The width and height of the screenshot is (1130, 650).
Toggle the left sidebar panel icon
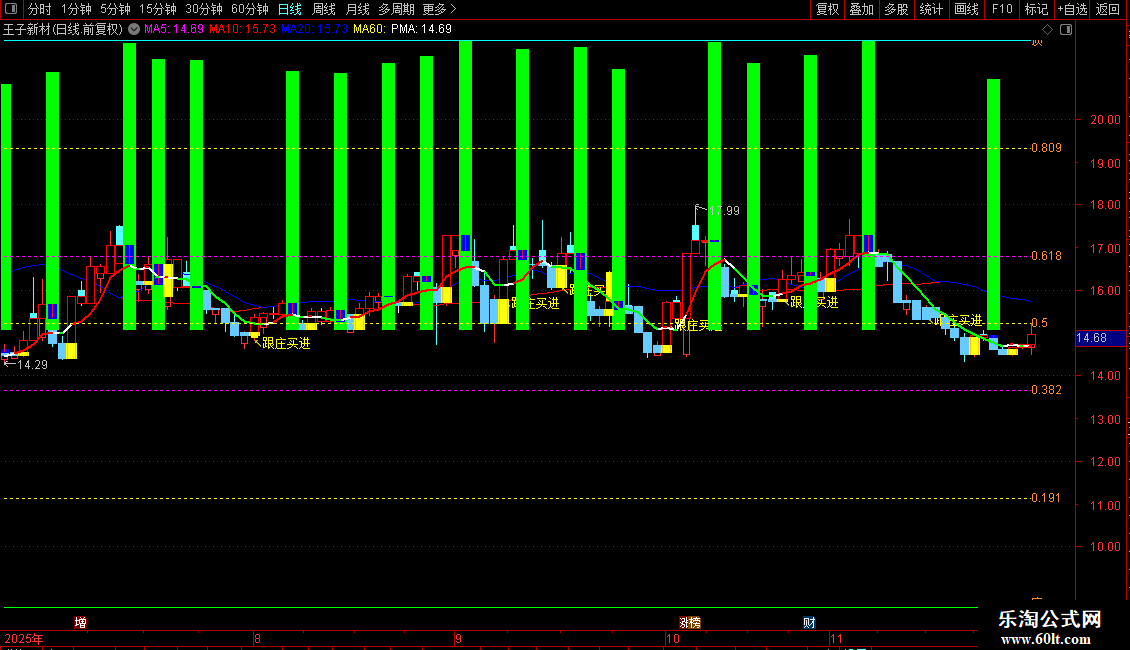(11, 9)
